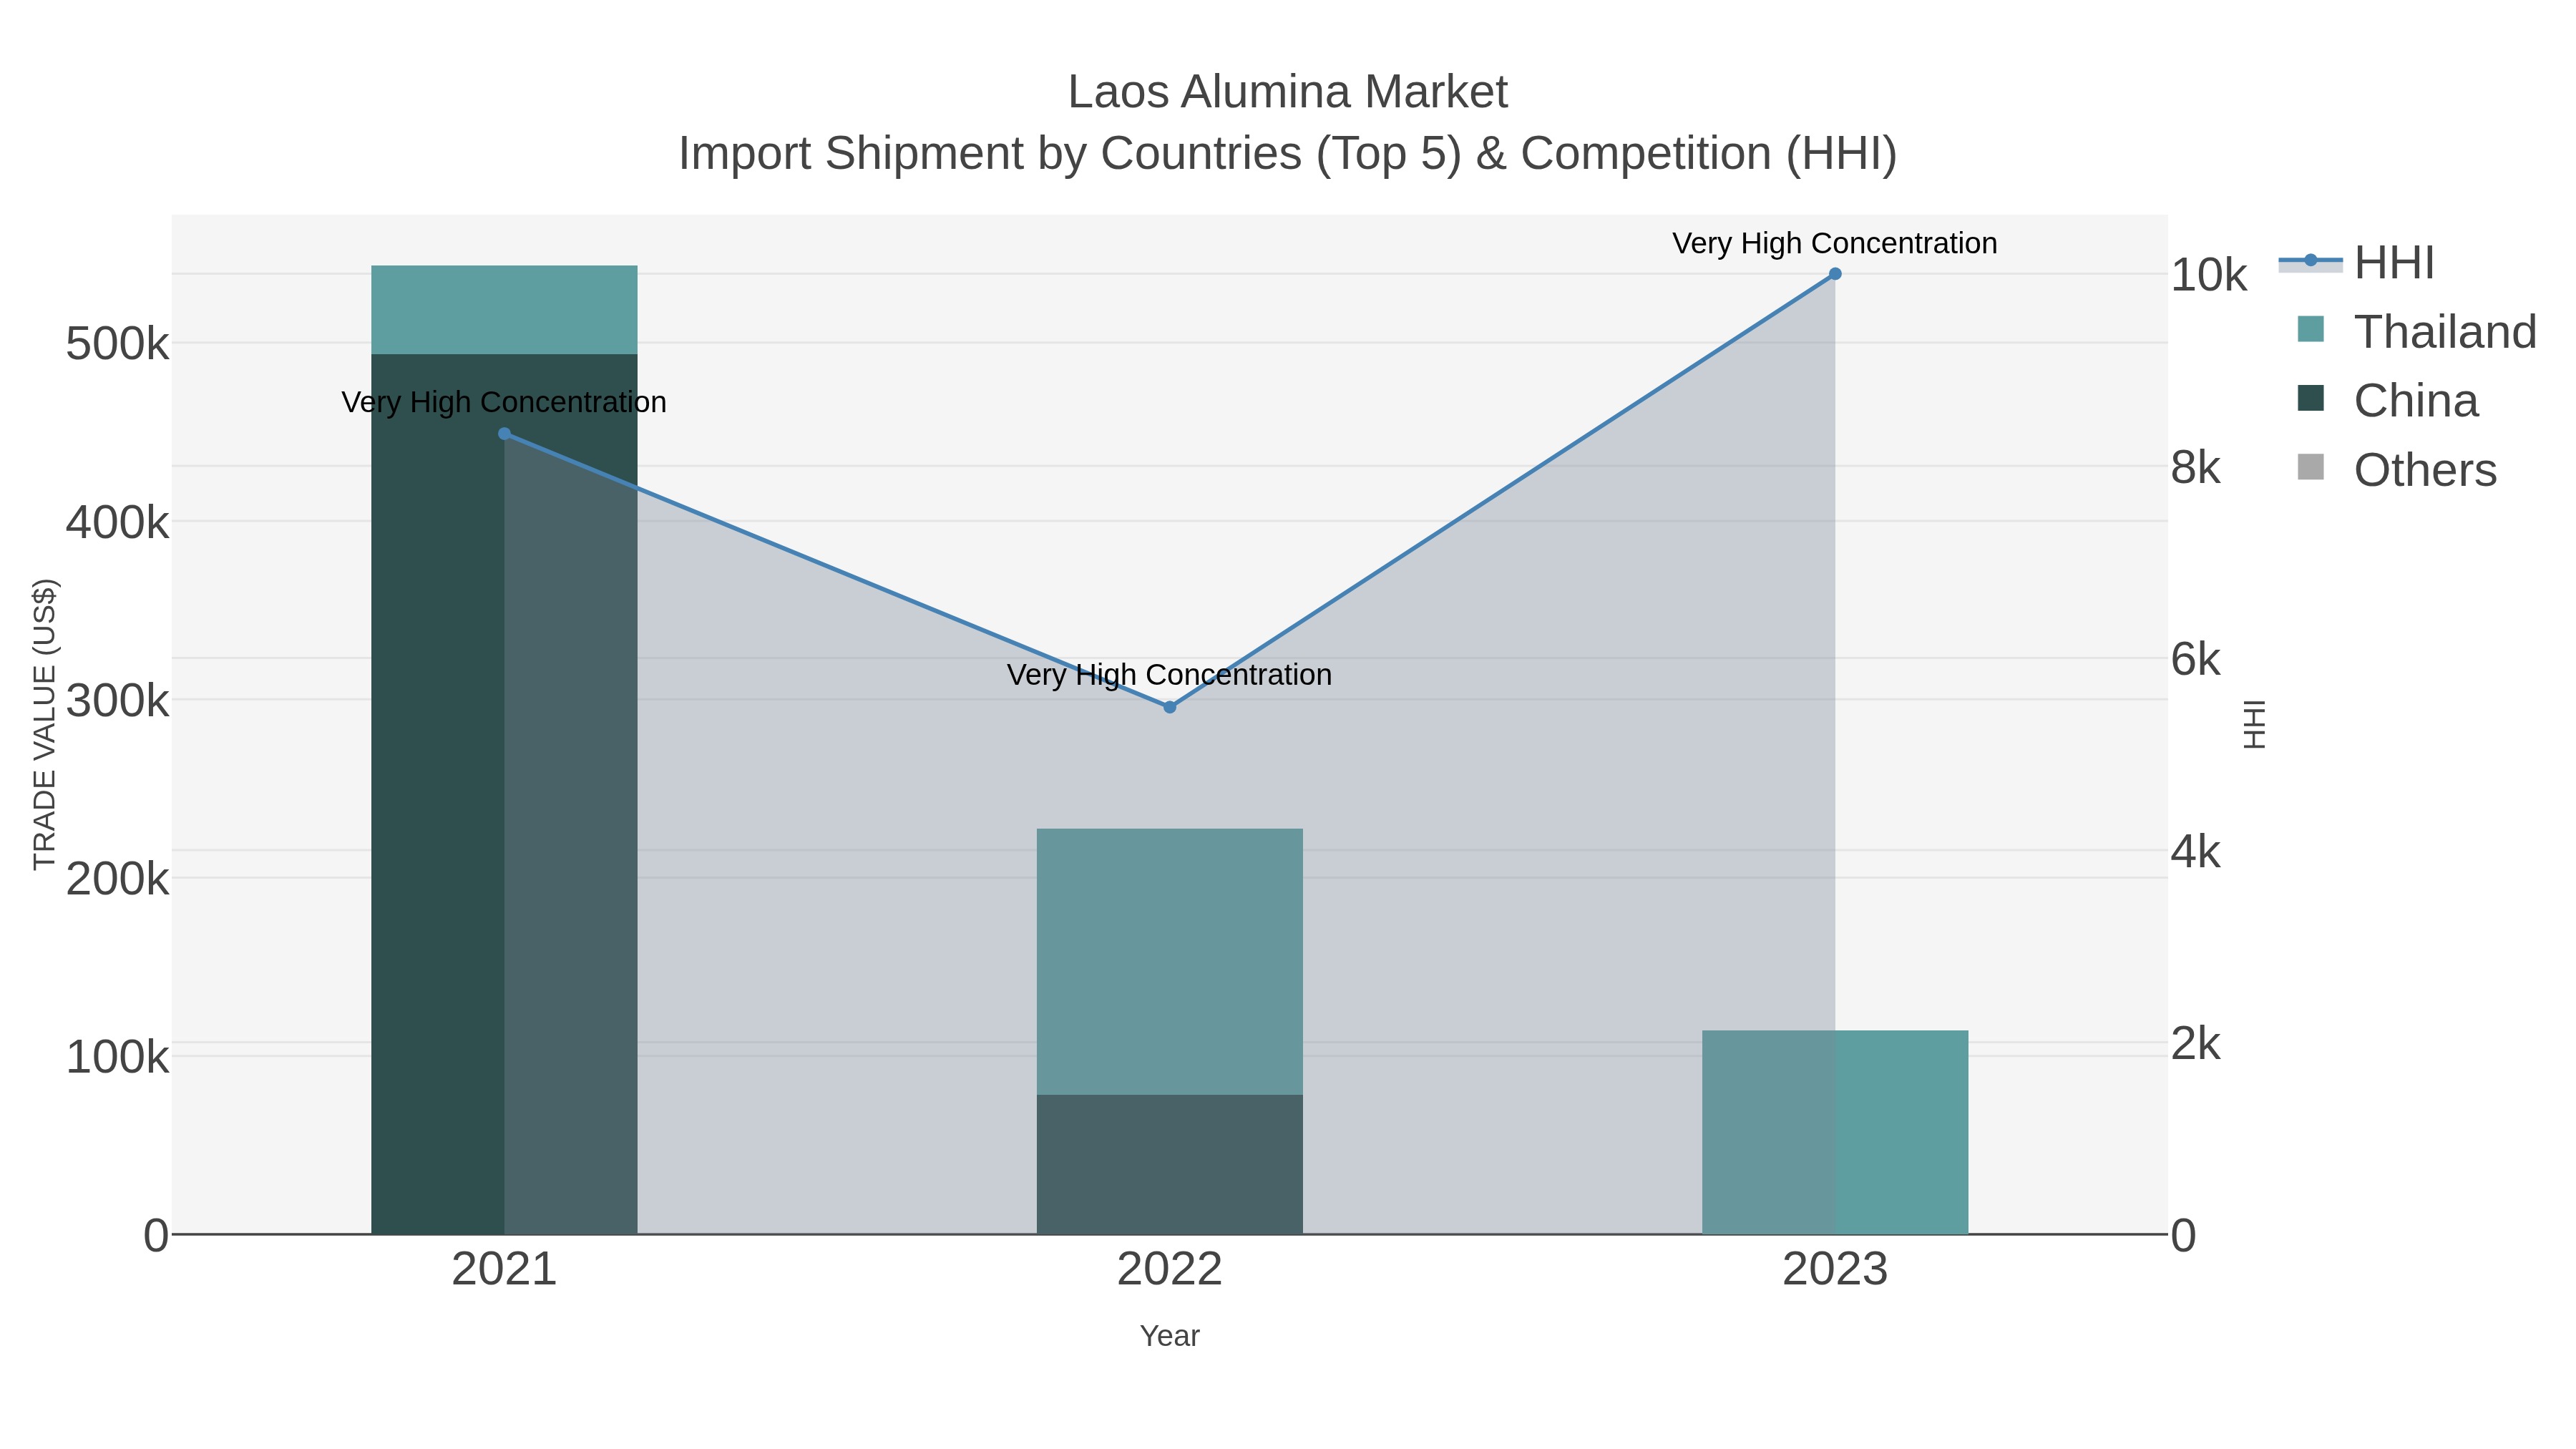Click 'Very High Concentration' label above 2022
The height and width of the screenshot is (1449, 2576).
pyautogui.click(x=1170, y=675)
